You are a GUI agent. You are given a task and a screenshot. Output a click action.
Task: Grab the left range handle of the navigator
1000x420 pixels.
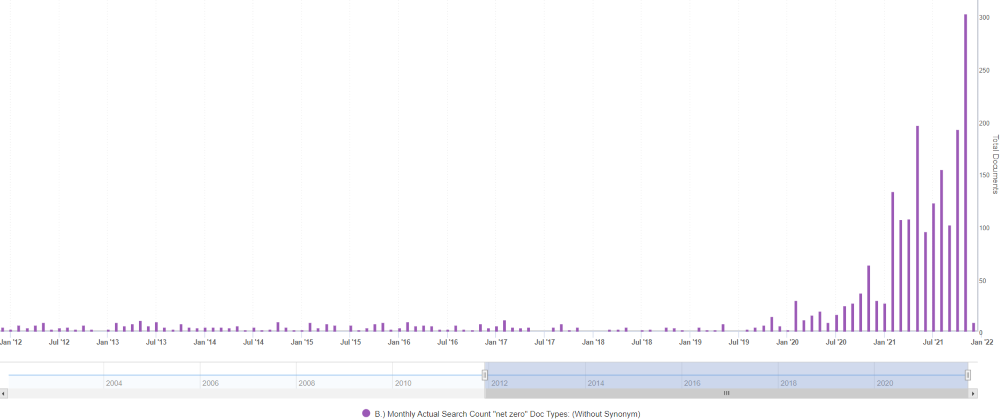coord(485,375)
